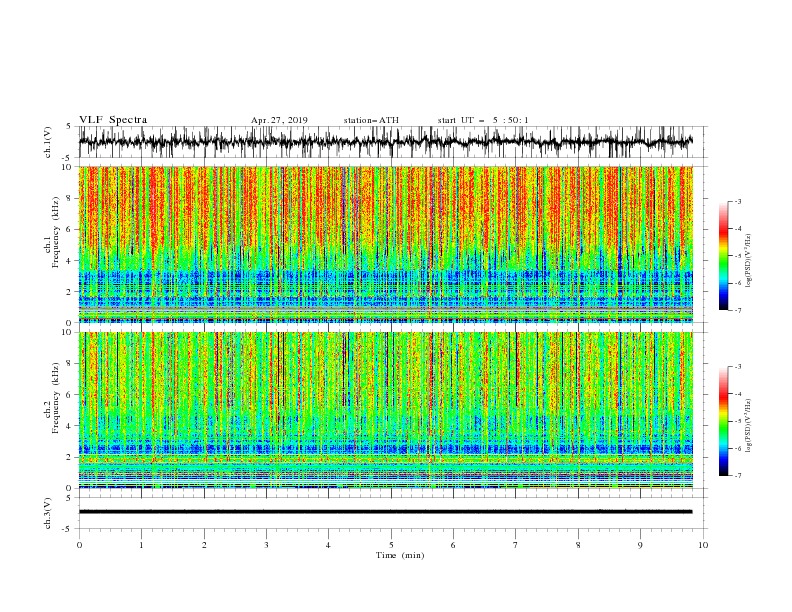Screen dimensions: 792x612
Task: Click the "ch.3(V)" axis label
Action: pos(48,513)
